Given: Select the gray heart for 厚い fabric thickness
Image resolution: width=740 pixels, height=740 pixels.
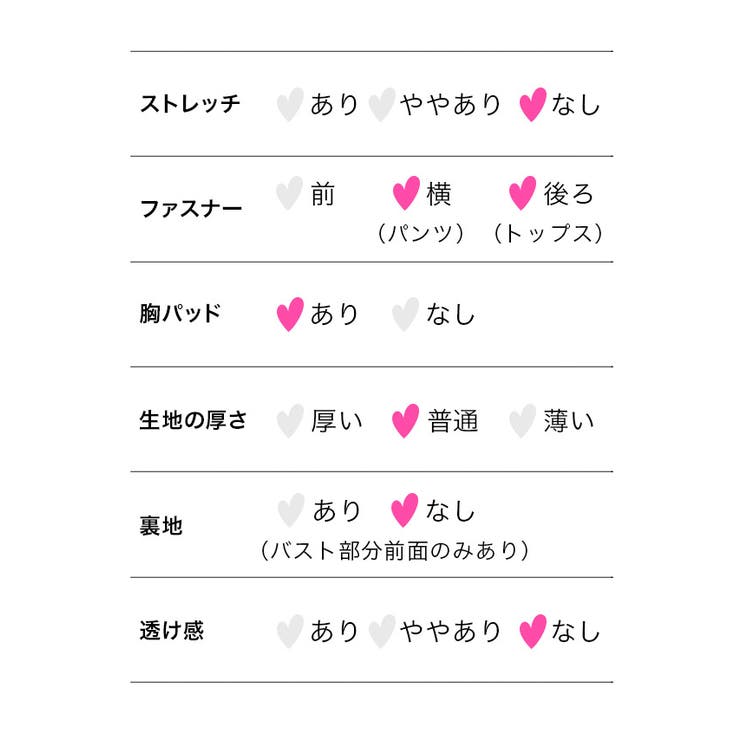Looking at the screenshot, I should tap(290, 421).
